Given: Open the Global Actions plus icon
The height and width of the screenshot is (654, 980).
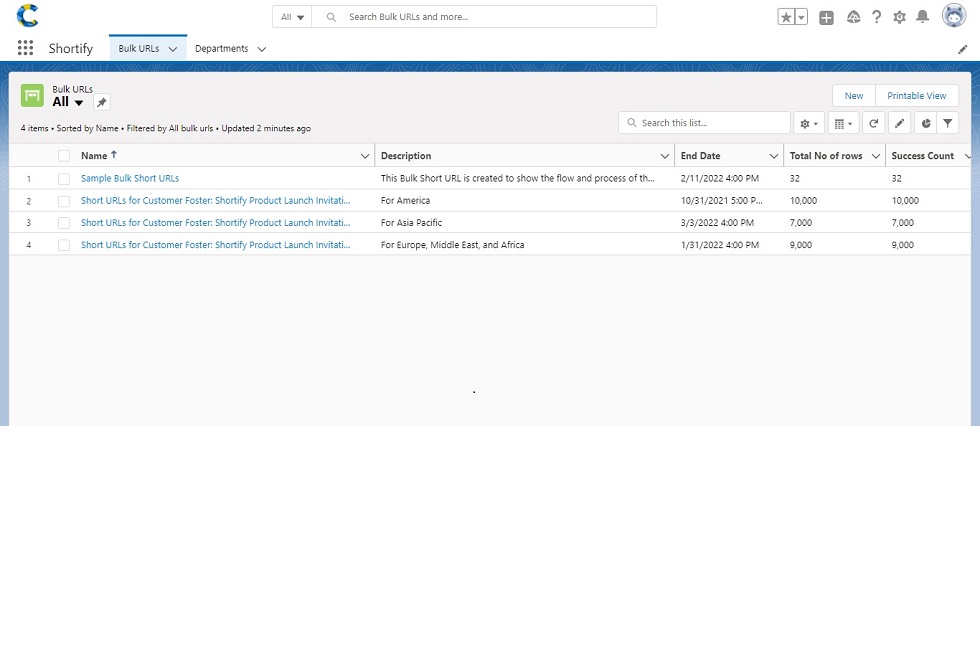Looking at the screenshot, I should tap(826, 17).
